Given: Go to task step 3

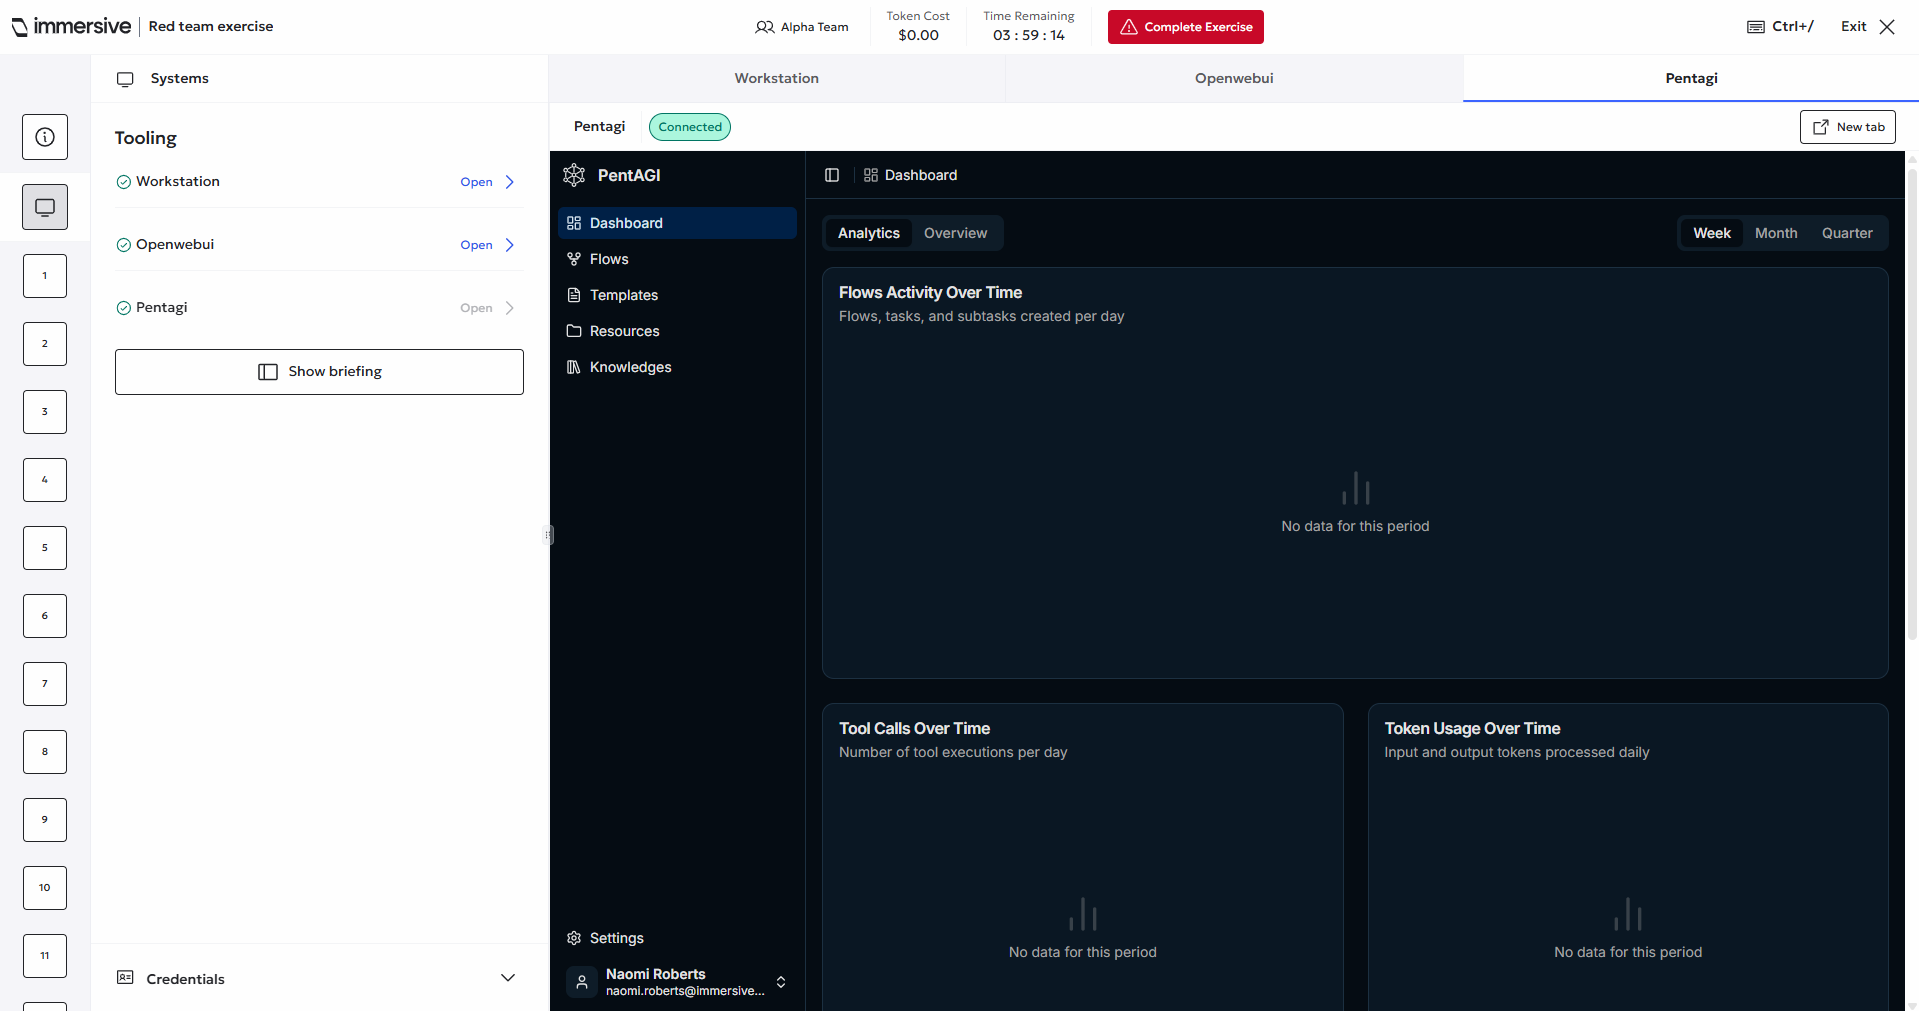Looking at the screenshot, I should click(45, 412).
